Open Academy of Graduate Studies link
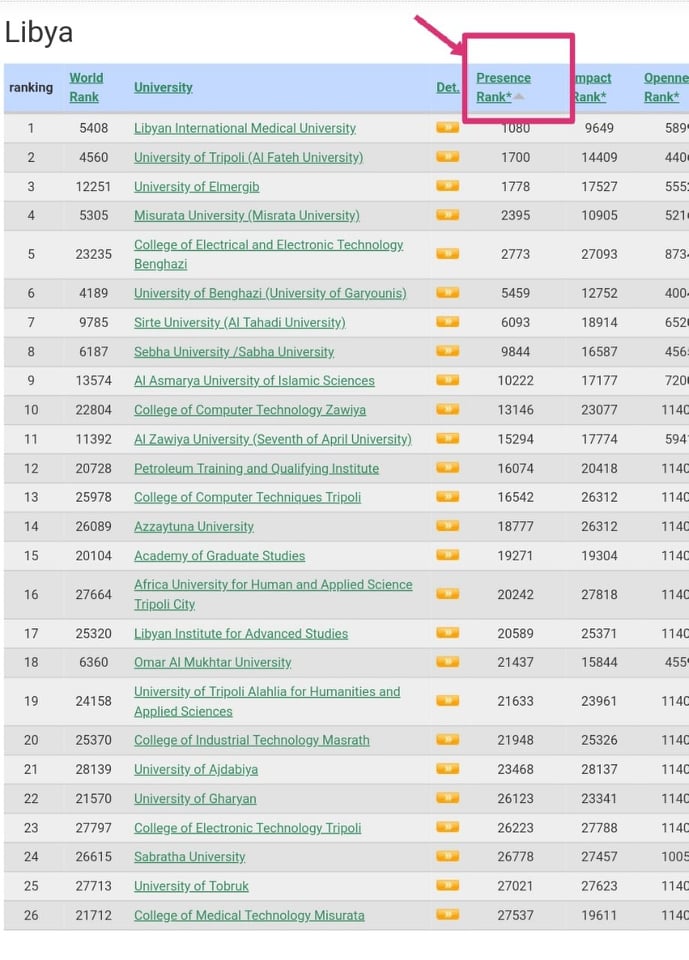689x960 pixels. [219, 556]
